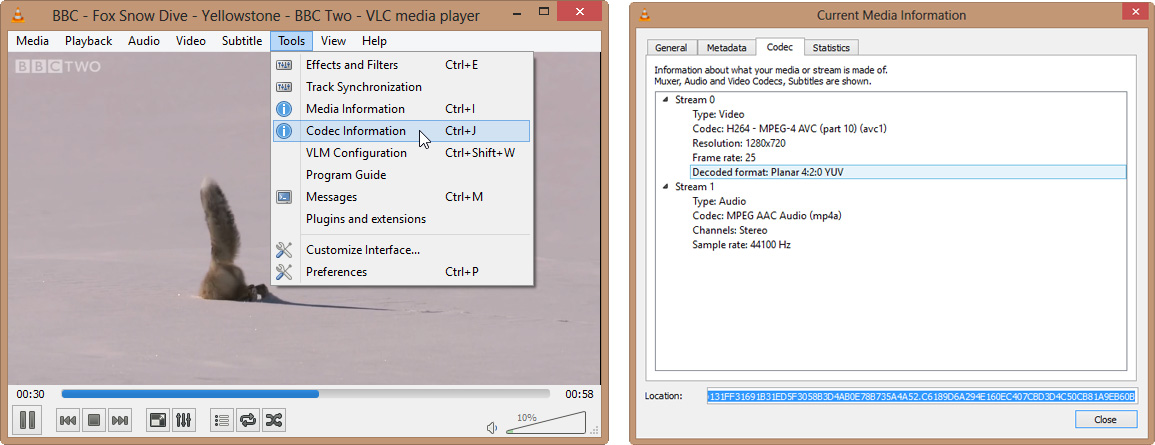This screenshot has width=1155, height=445.
Task: Choose Customize Interface menu entry
Action: click(x=401, y=250)
